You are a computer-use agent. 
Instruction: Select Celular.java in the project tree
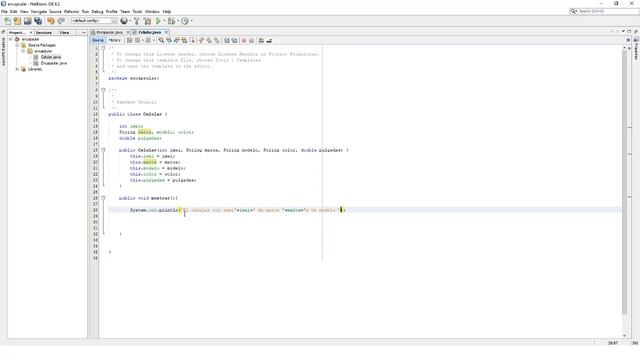[x=51, y=57]
